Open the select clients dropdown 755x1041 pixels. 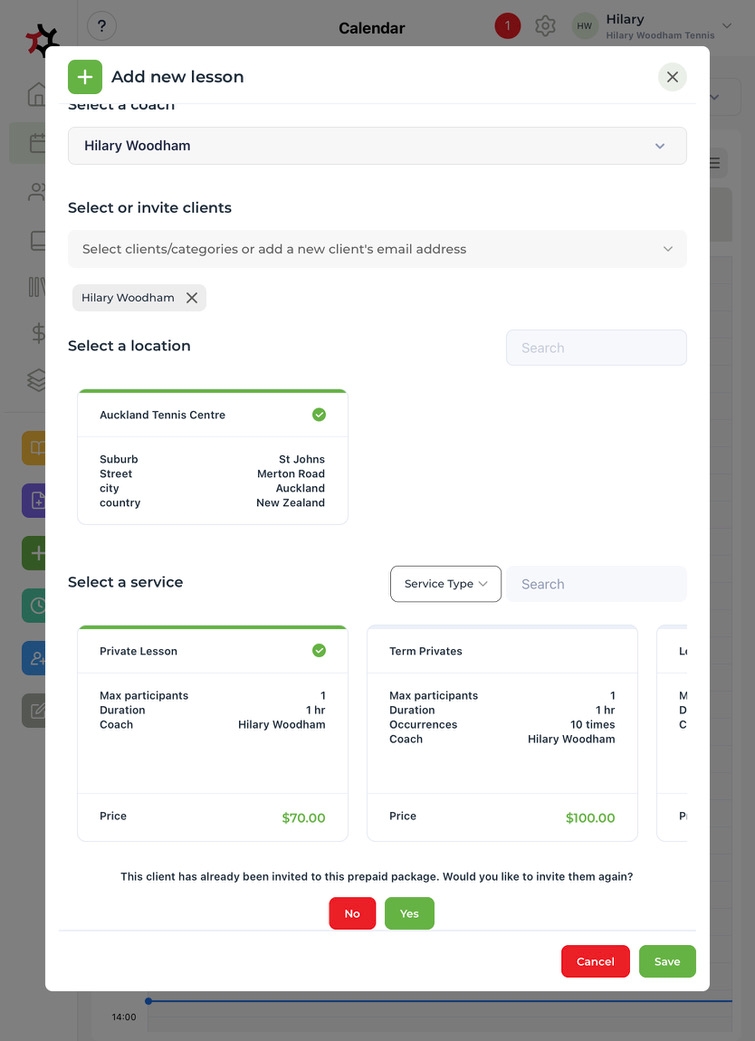[x=377, y=249]
